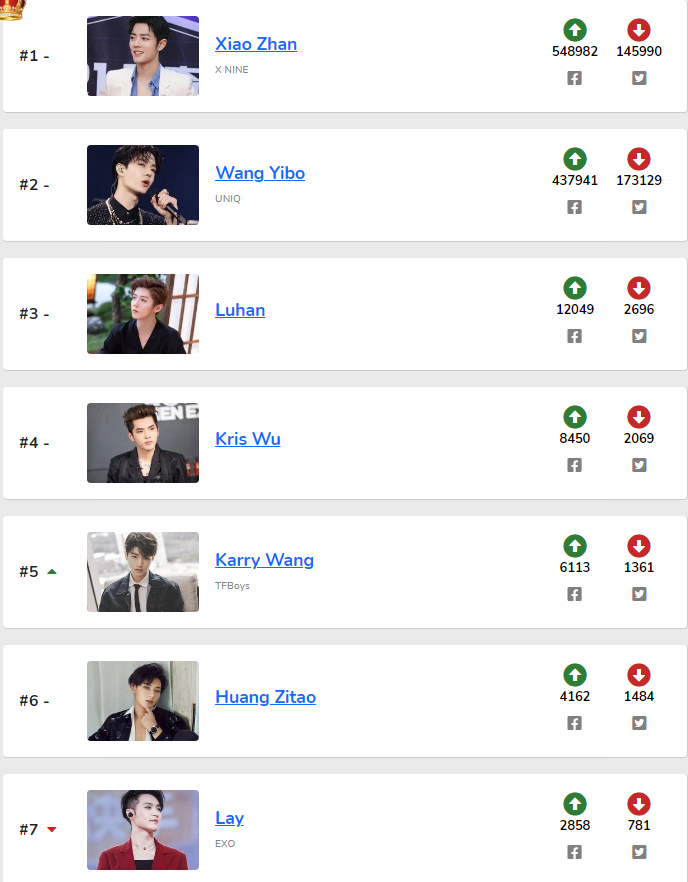Share Lay on Facebook
Screen dimensions: 688x882
click(575, 852)
